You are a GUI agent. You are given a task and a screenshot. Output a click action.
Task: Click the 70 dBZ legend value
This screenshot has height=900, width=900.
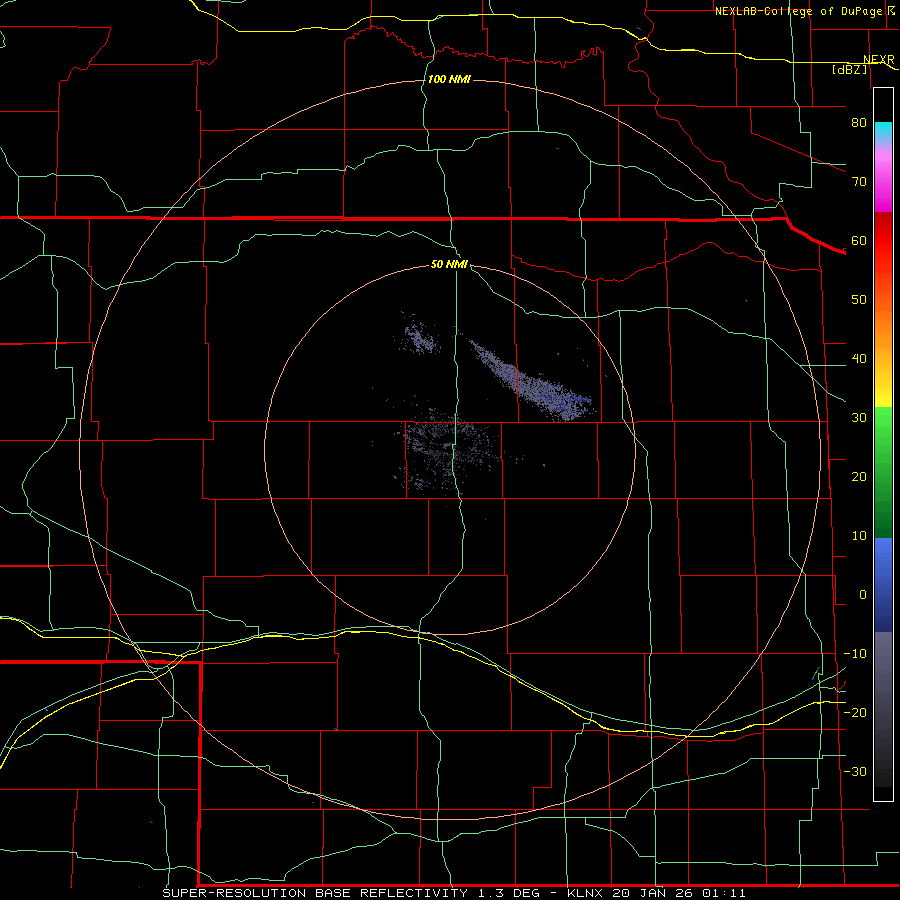pos(859,181)
